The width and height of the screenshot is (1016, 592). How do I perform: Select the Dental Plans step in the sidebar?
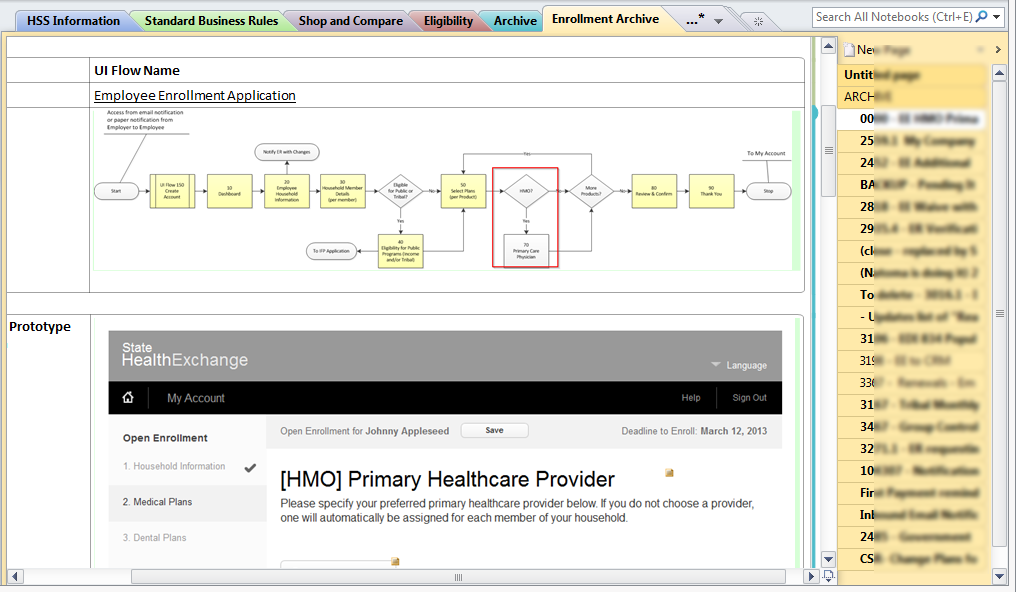pos(155,538)
